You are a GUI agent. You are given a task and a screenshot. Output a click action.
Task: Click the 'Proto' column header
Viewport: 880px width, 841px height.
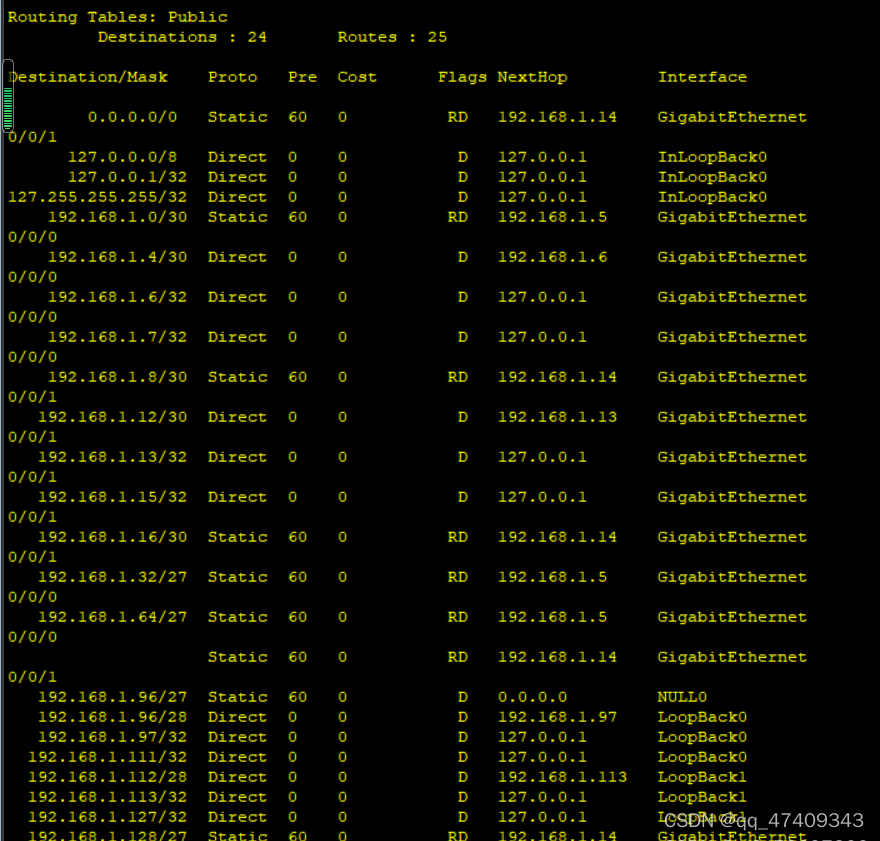click(x=233, y=77)
